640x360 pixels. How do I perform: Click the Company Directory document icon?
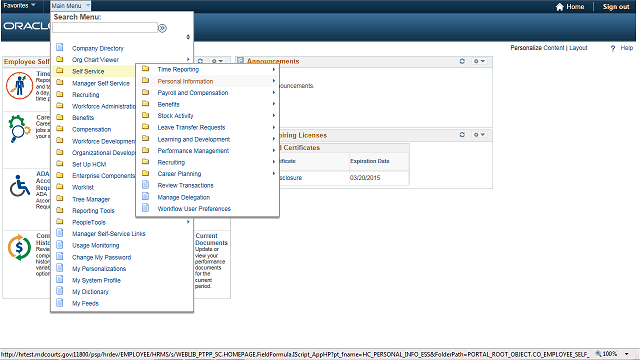(x=60, y=47)
